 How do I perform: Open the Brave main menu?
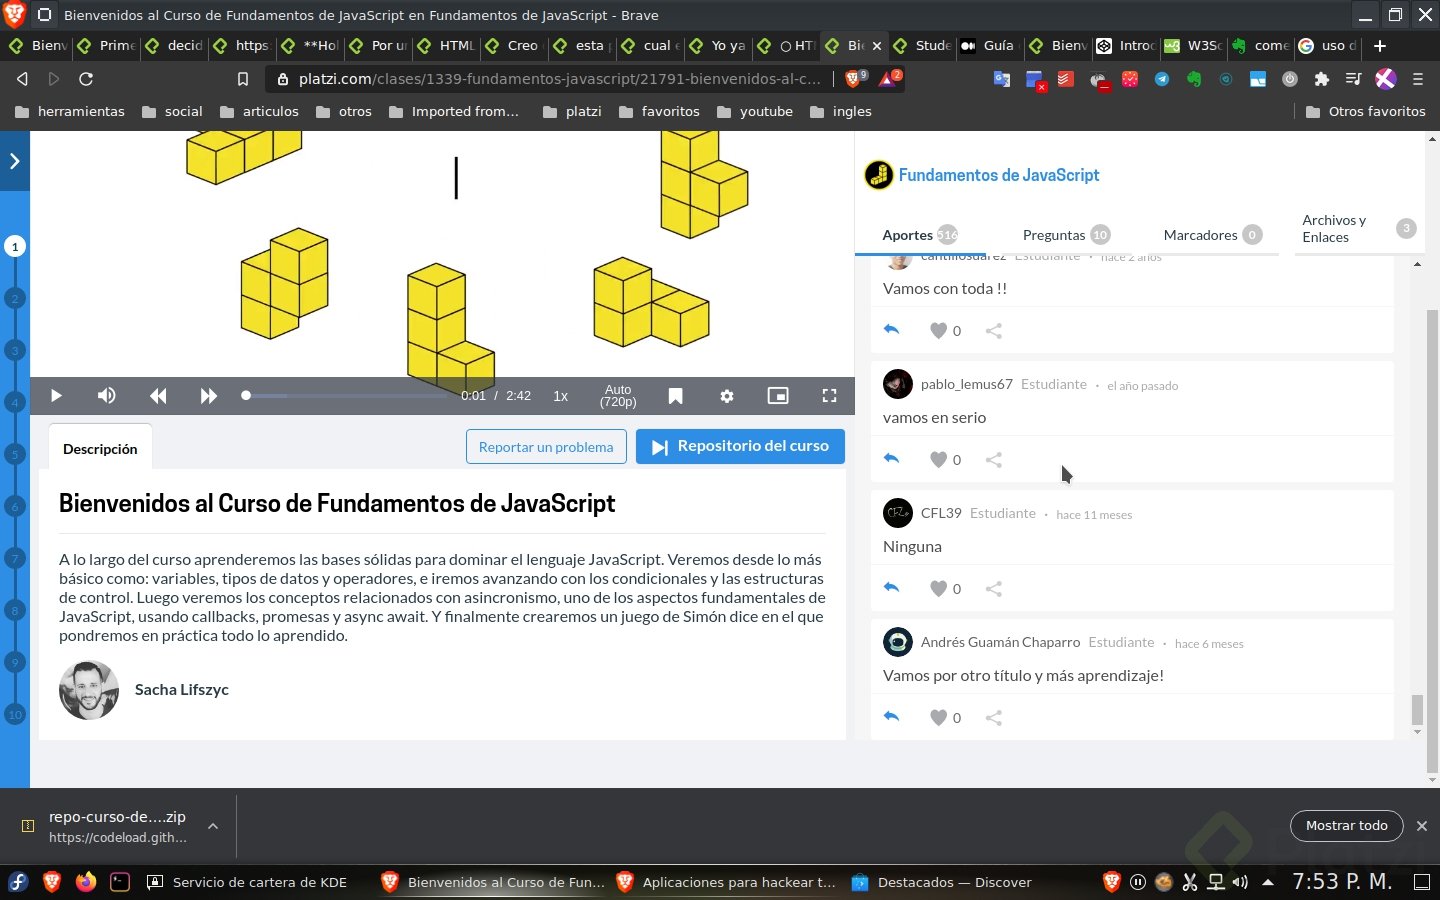1417,79
